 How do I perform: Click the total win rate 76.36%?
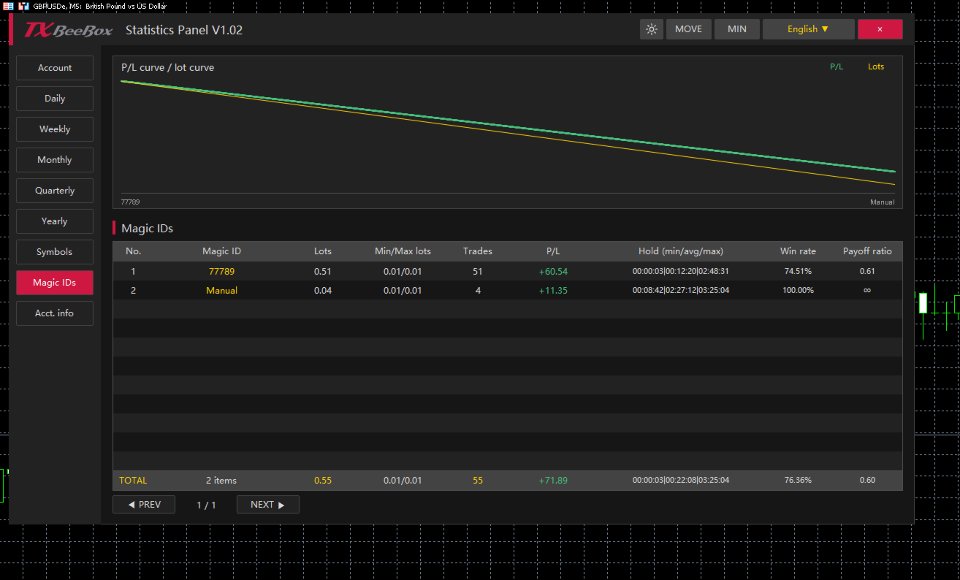pos(798,481)
